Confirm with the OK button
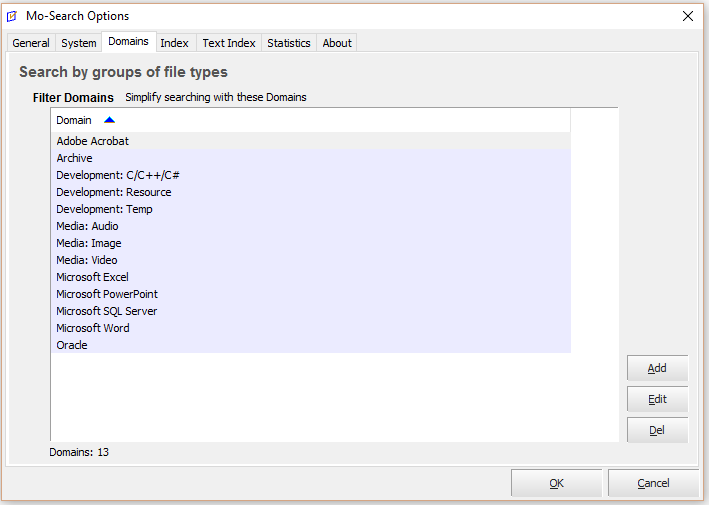The height and width of the screenshot is (505, 709). coord(557,483)
